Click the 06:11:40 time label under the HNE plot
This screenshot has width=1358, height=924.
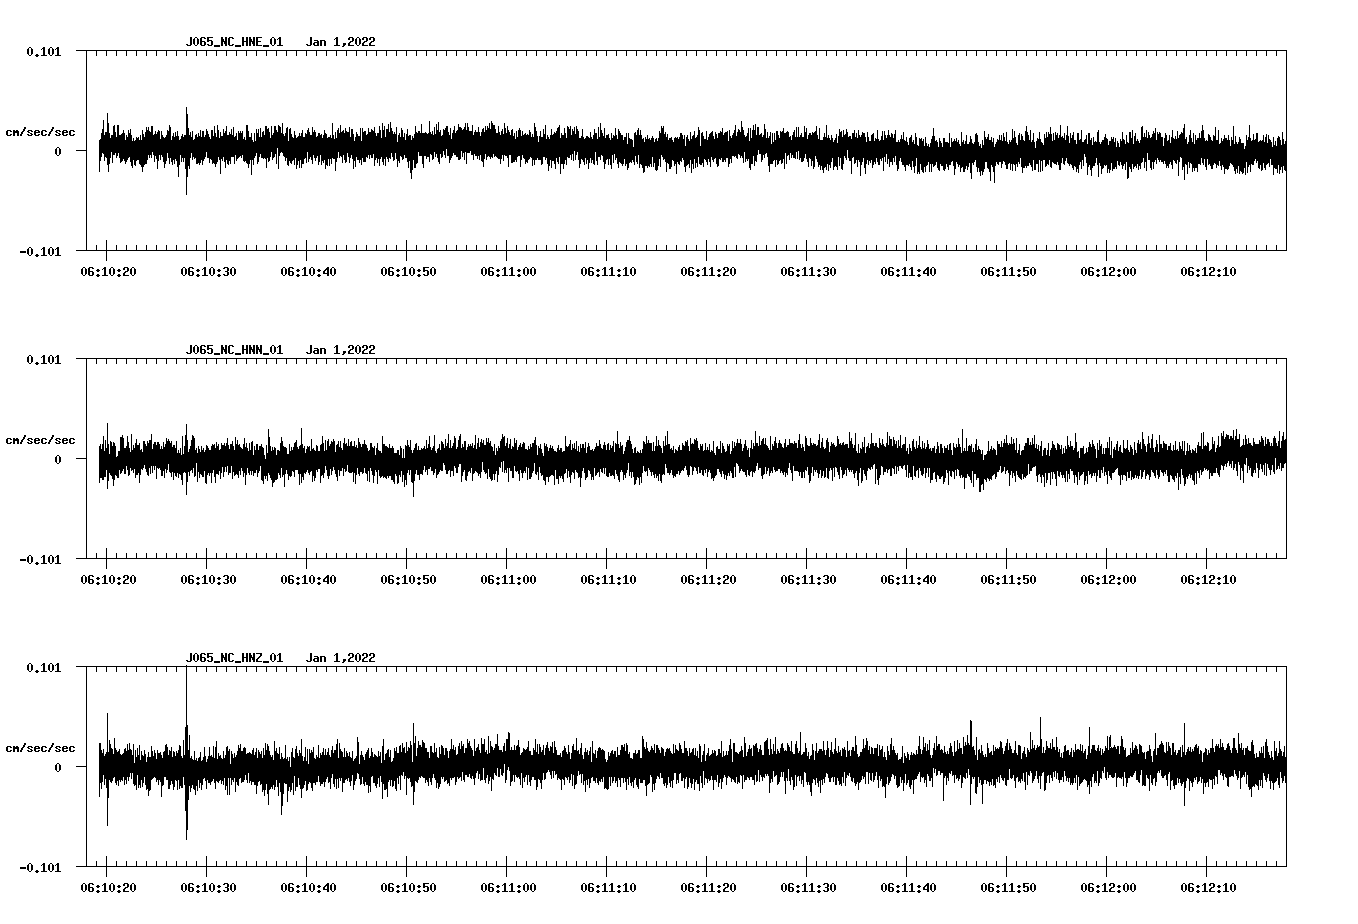click(x=908, y=272)
